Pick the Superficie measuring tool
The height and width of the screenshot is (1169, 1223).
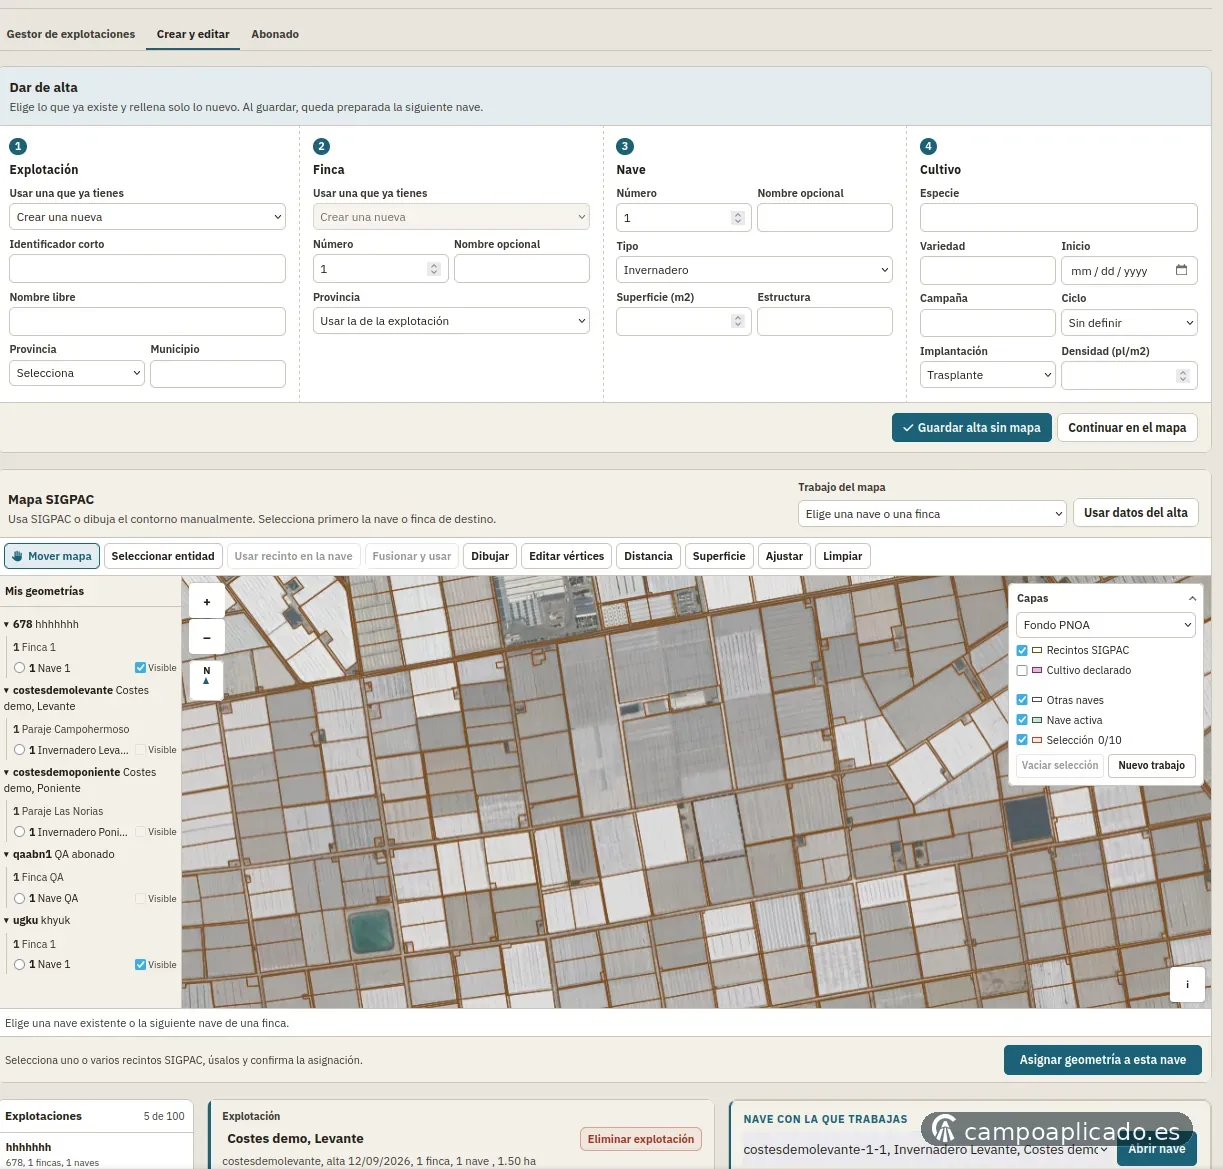(x=719, y=556)
